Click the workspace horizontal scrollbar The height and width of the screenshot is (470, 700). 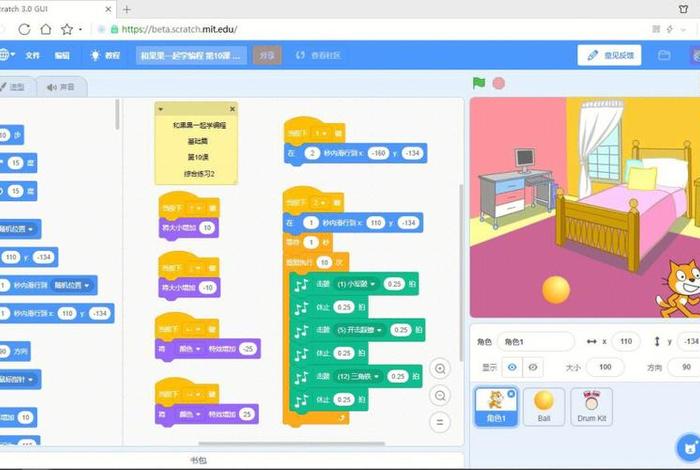tap(292, 444)
